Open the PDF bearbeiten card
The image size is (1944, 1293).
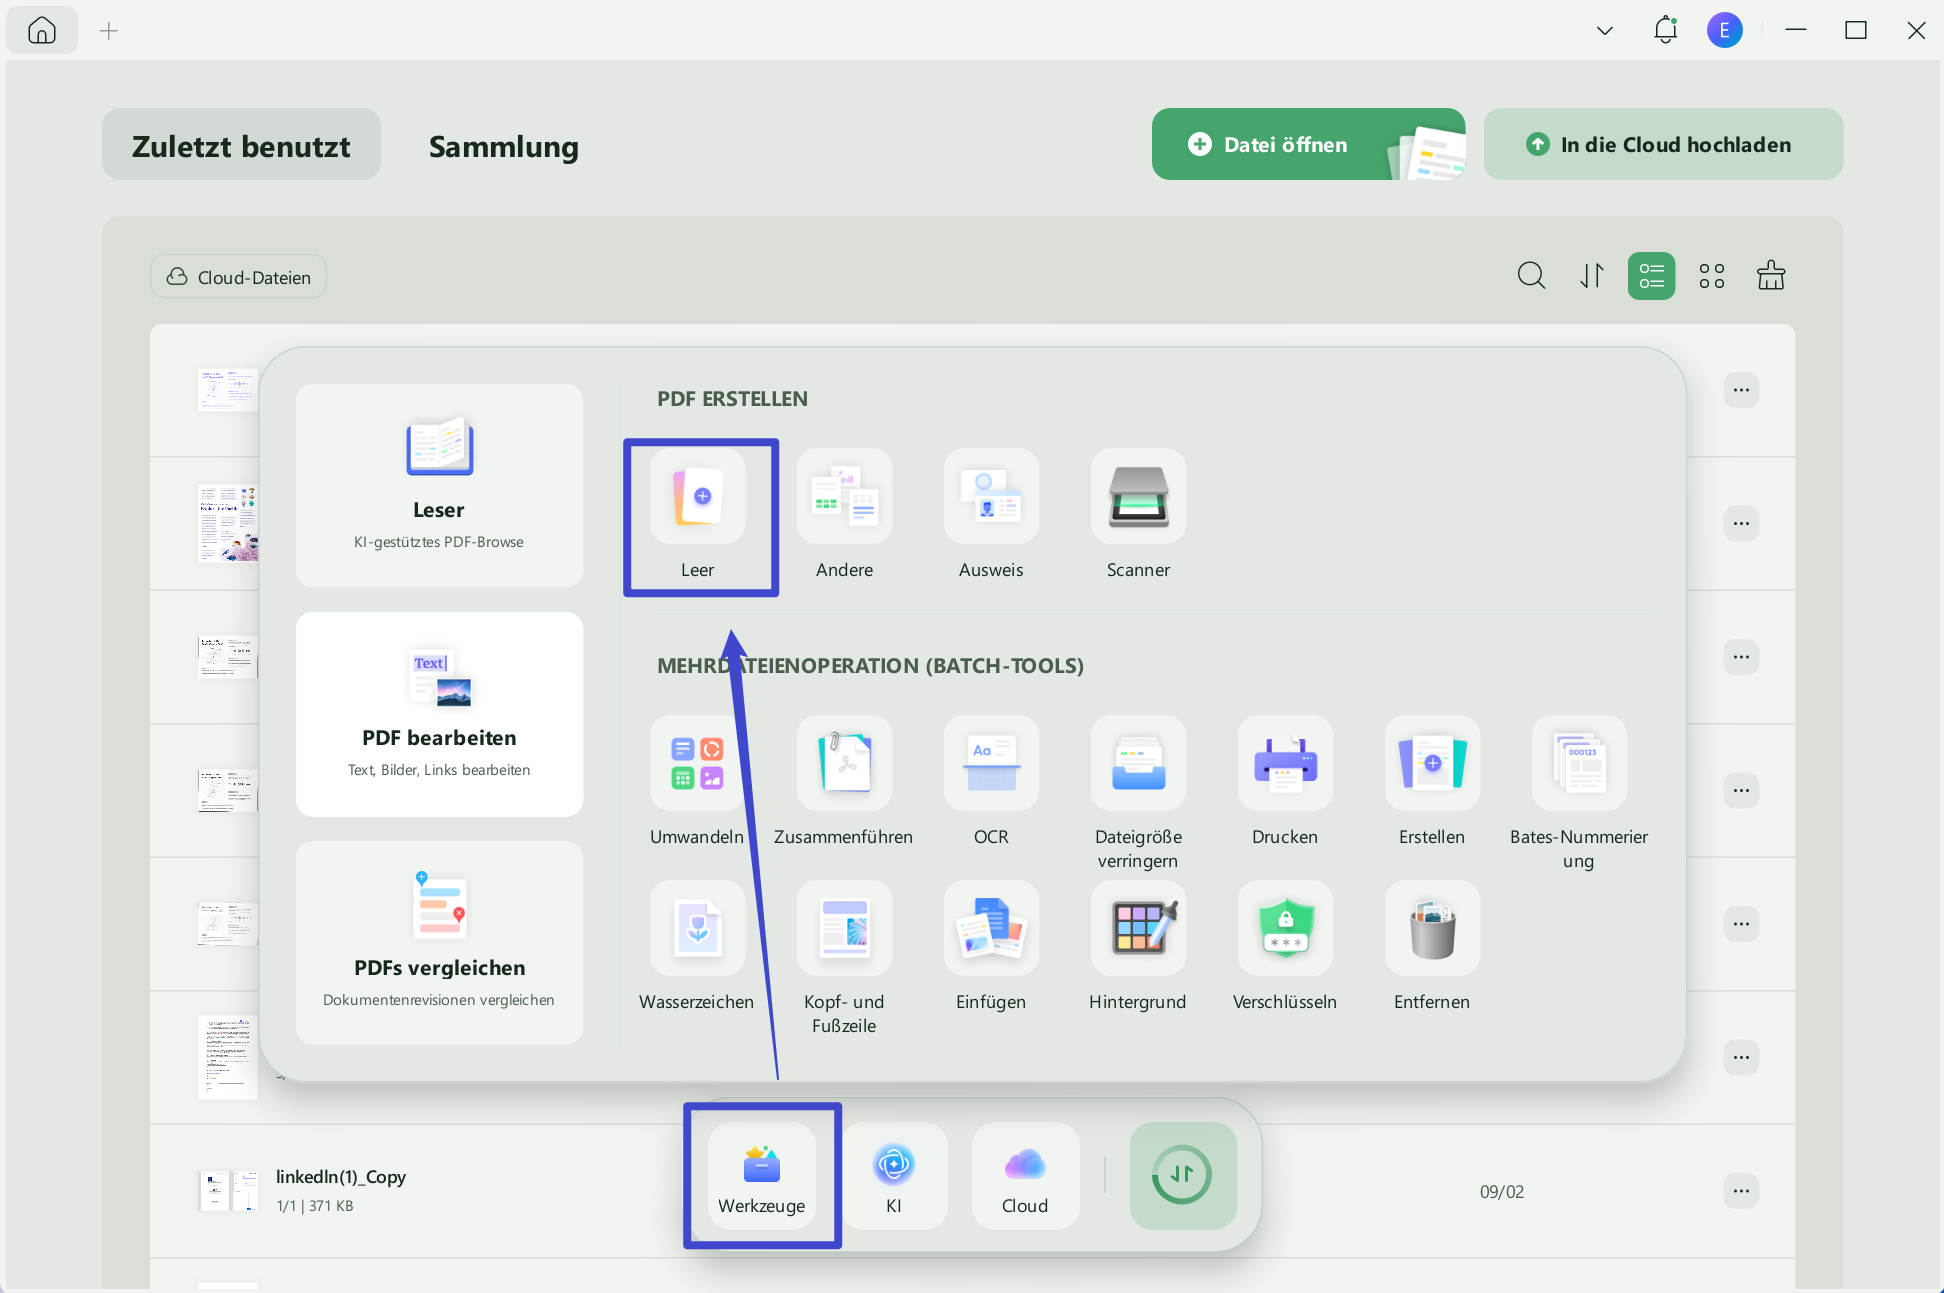[439, 714]
